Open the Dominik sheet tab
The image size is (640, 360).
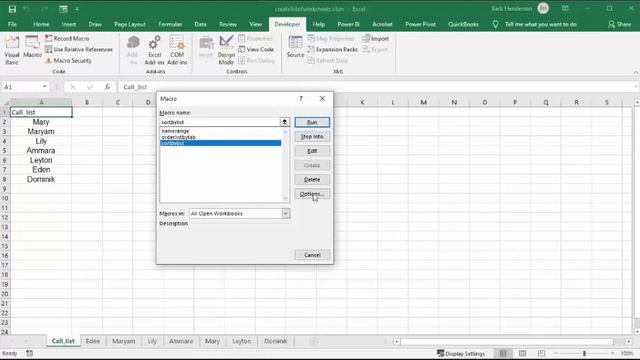[276, 341]
